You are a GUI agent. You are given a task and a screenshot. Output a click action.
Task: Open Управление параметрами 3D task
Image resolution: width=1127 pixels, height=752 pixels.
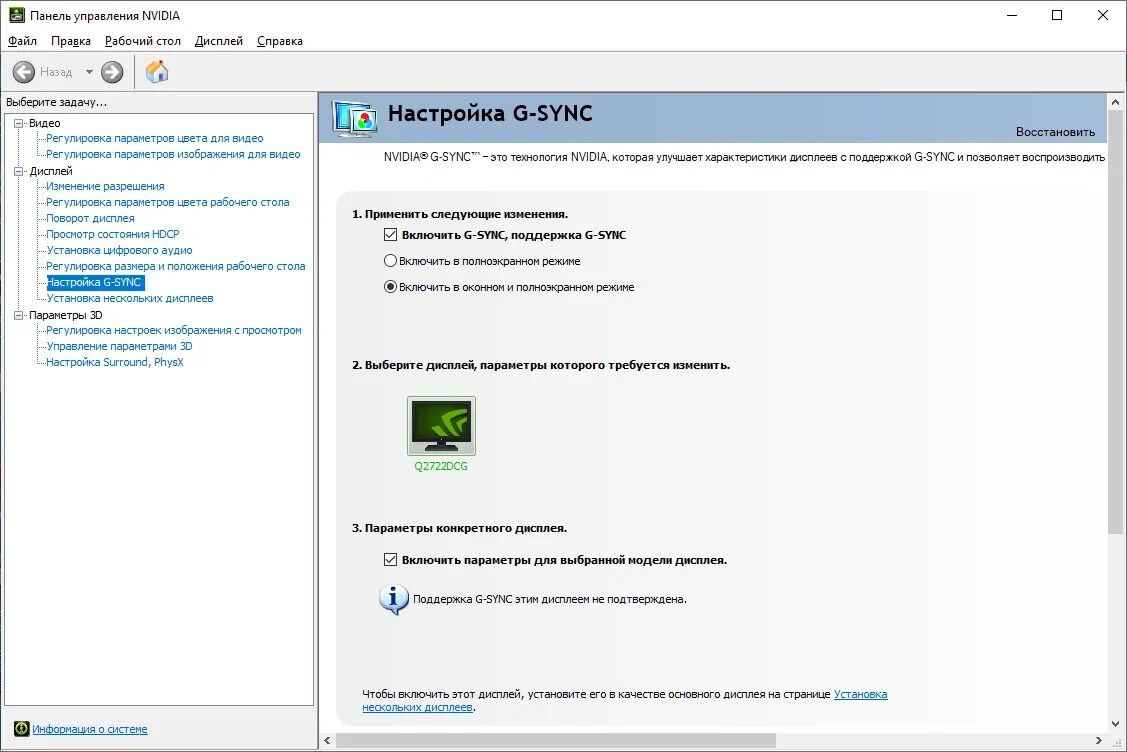click(119, 346)
